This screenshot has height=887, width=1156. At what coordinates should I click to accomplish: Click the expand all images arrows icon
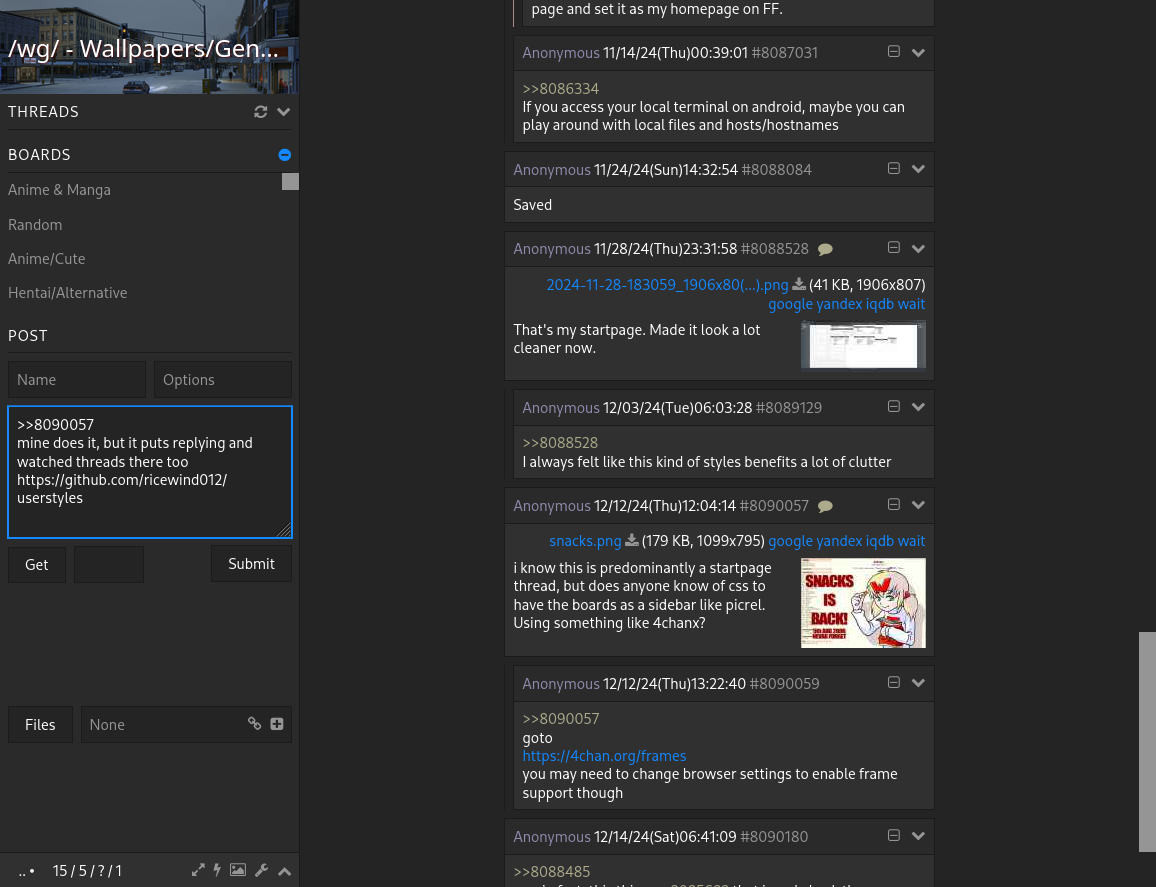click(x=198, y=870)
